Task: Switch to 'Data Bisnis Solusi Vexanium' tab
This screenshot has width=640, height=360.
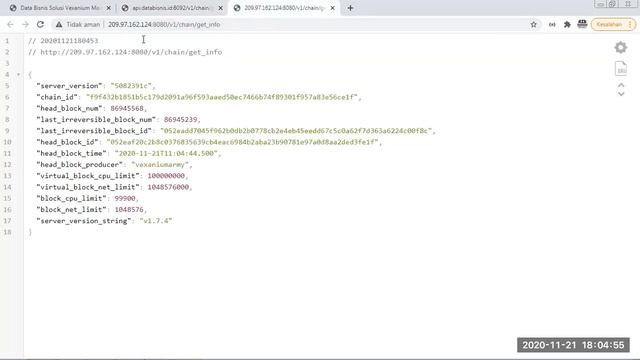Action: coord(60,8)
